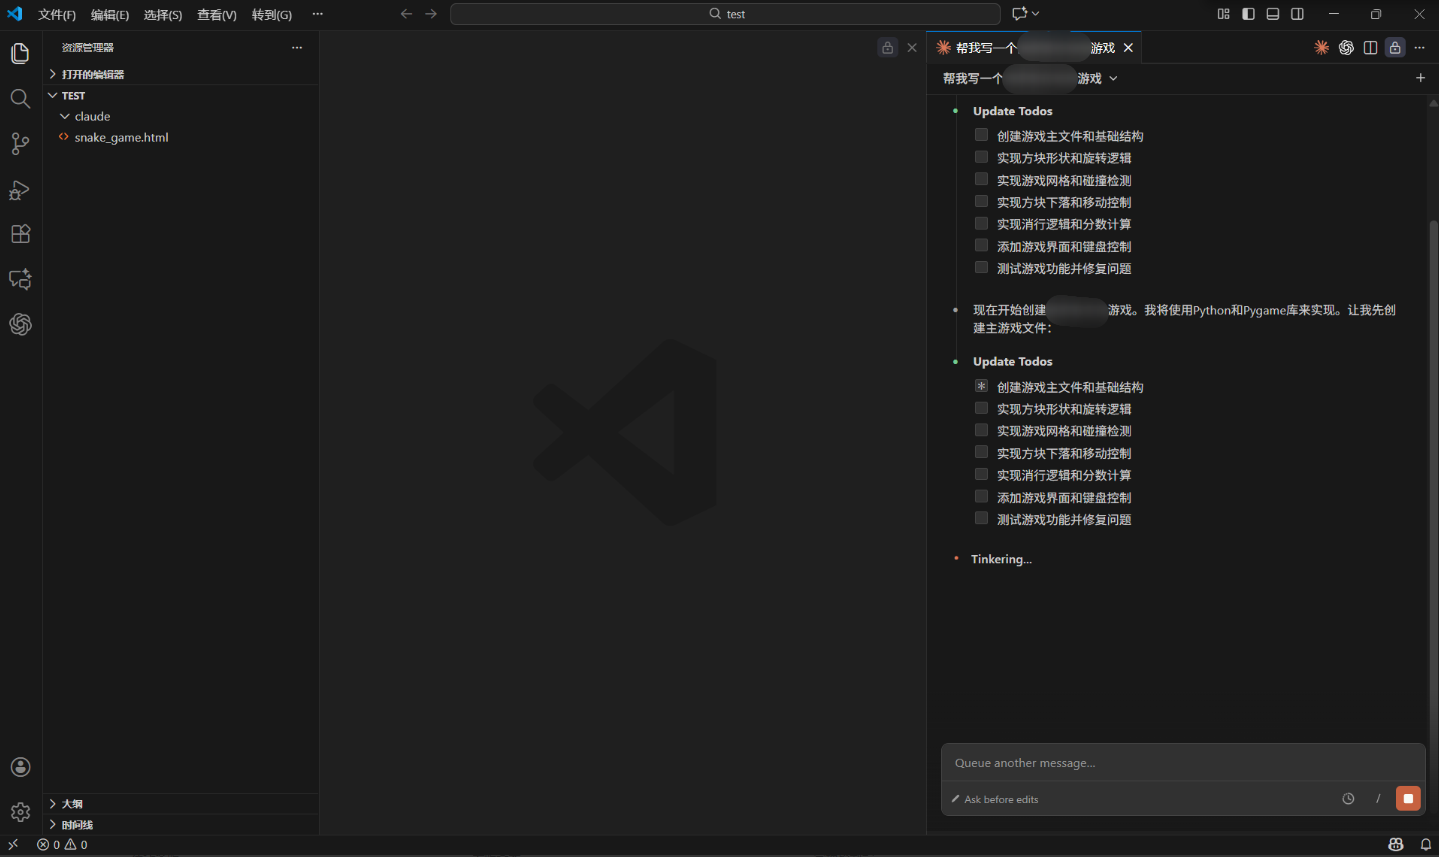Open snake_game.html in the explorer
This screenshot has width=1439, height=857.
pos(121,138)
